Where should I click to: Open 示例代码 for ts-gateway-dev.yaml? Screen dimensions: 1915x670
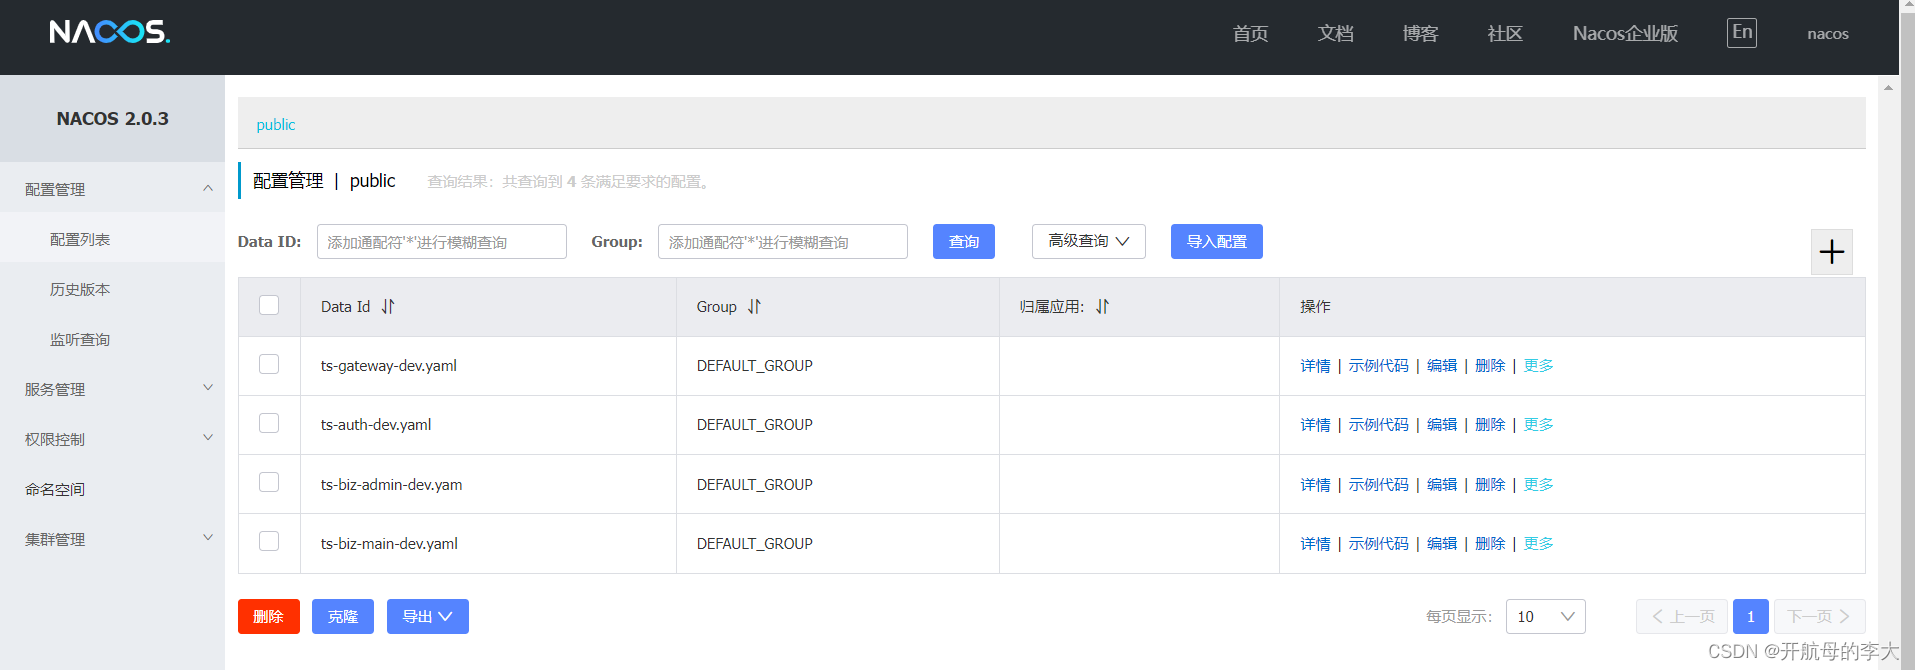(1378, 366)
